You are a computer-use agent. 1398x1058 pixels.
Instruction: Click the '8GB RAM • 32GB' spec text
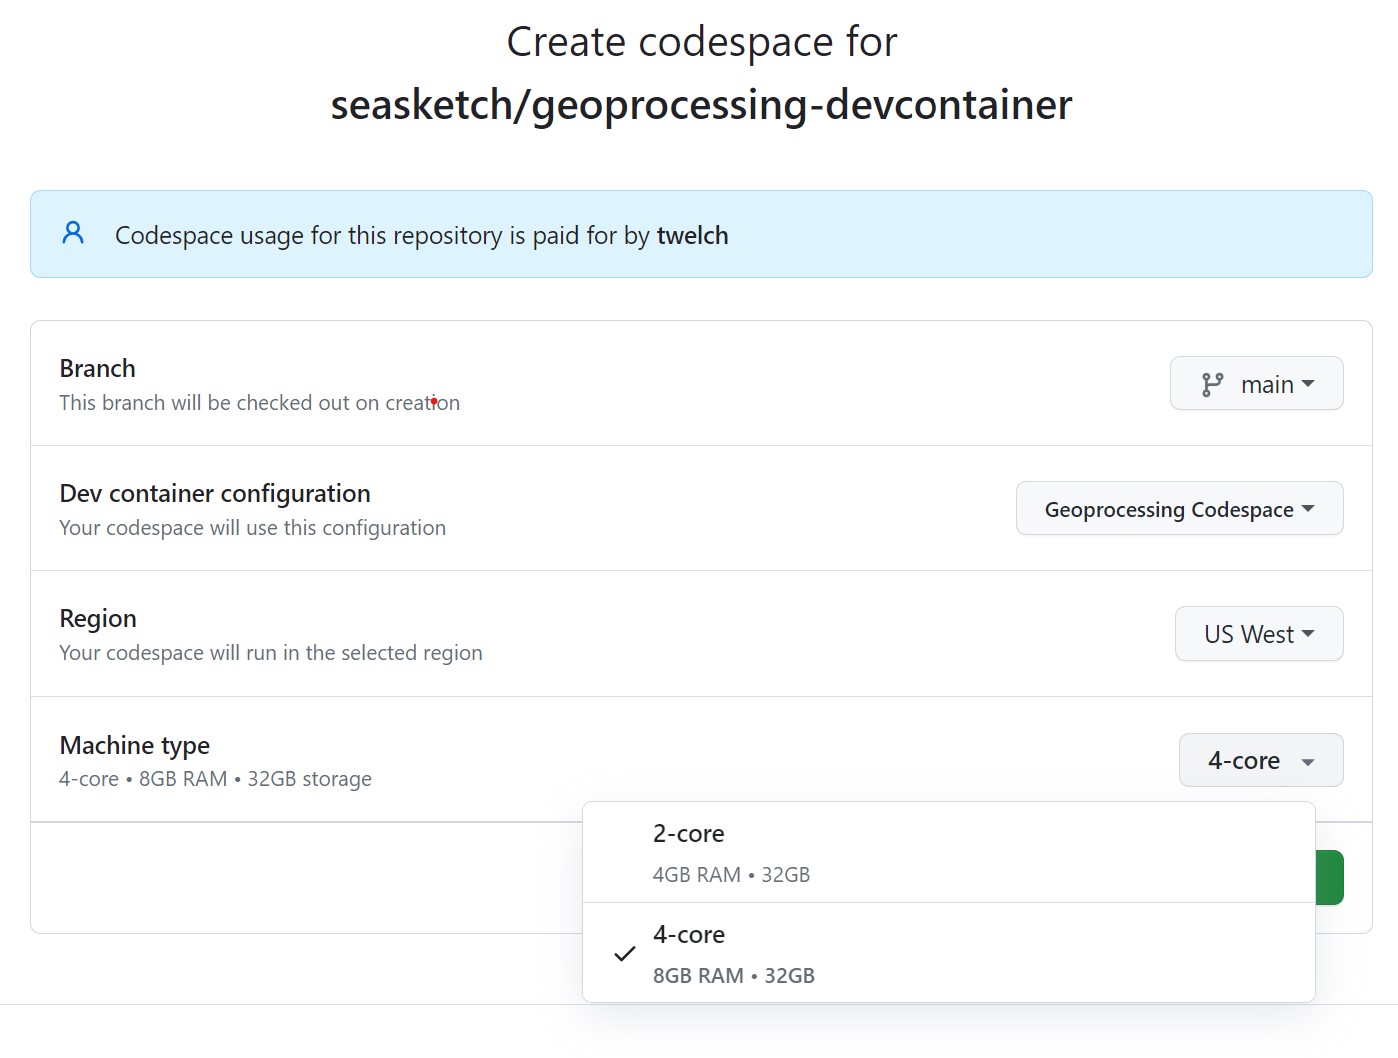(x=733, y=975)
